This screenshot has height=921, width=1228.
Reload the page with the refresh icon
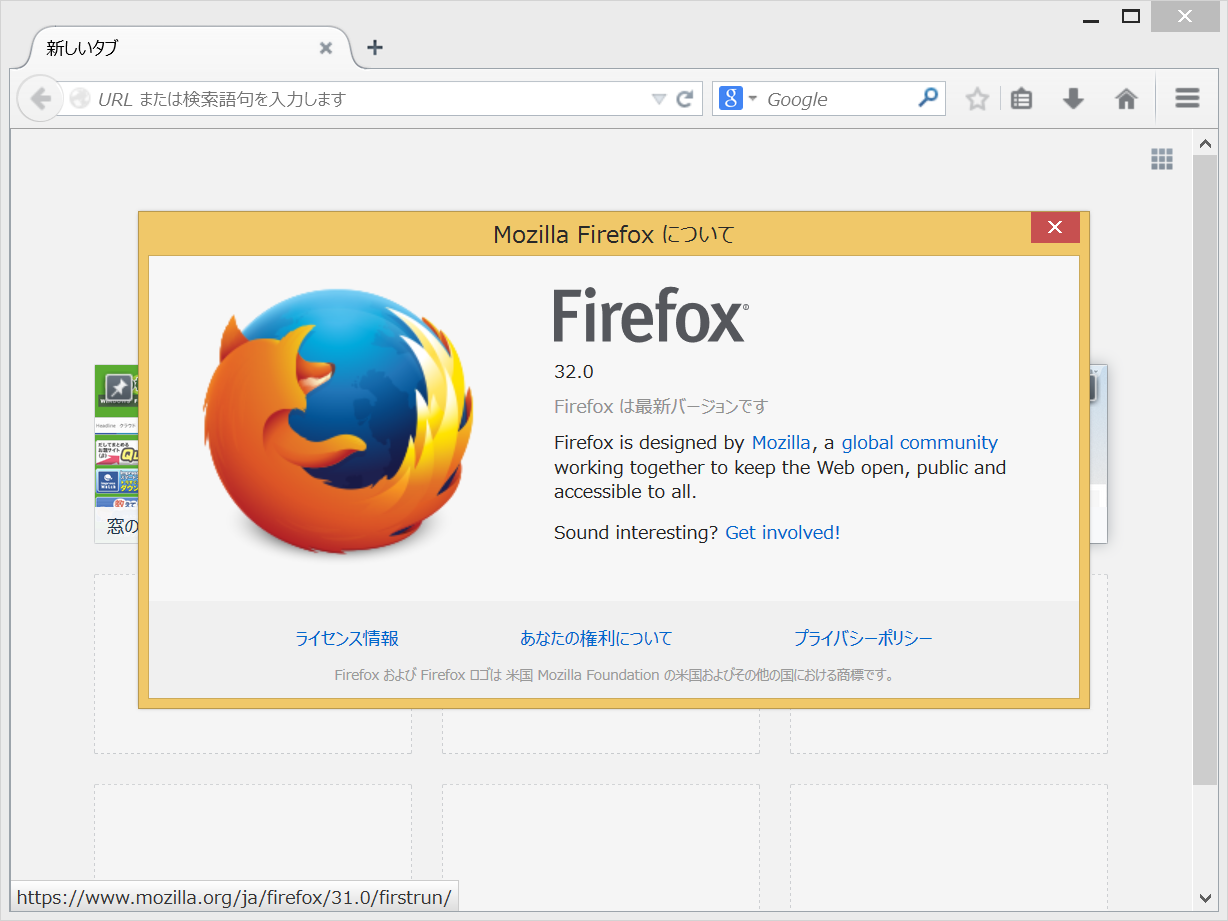684,98
